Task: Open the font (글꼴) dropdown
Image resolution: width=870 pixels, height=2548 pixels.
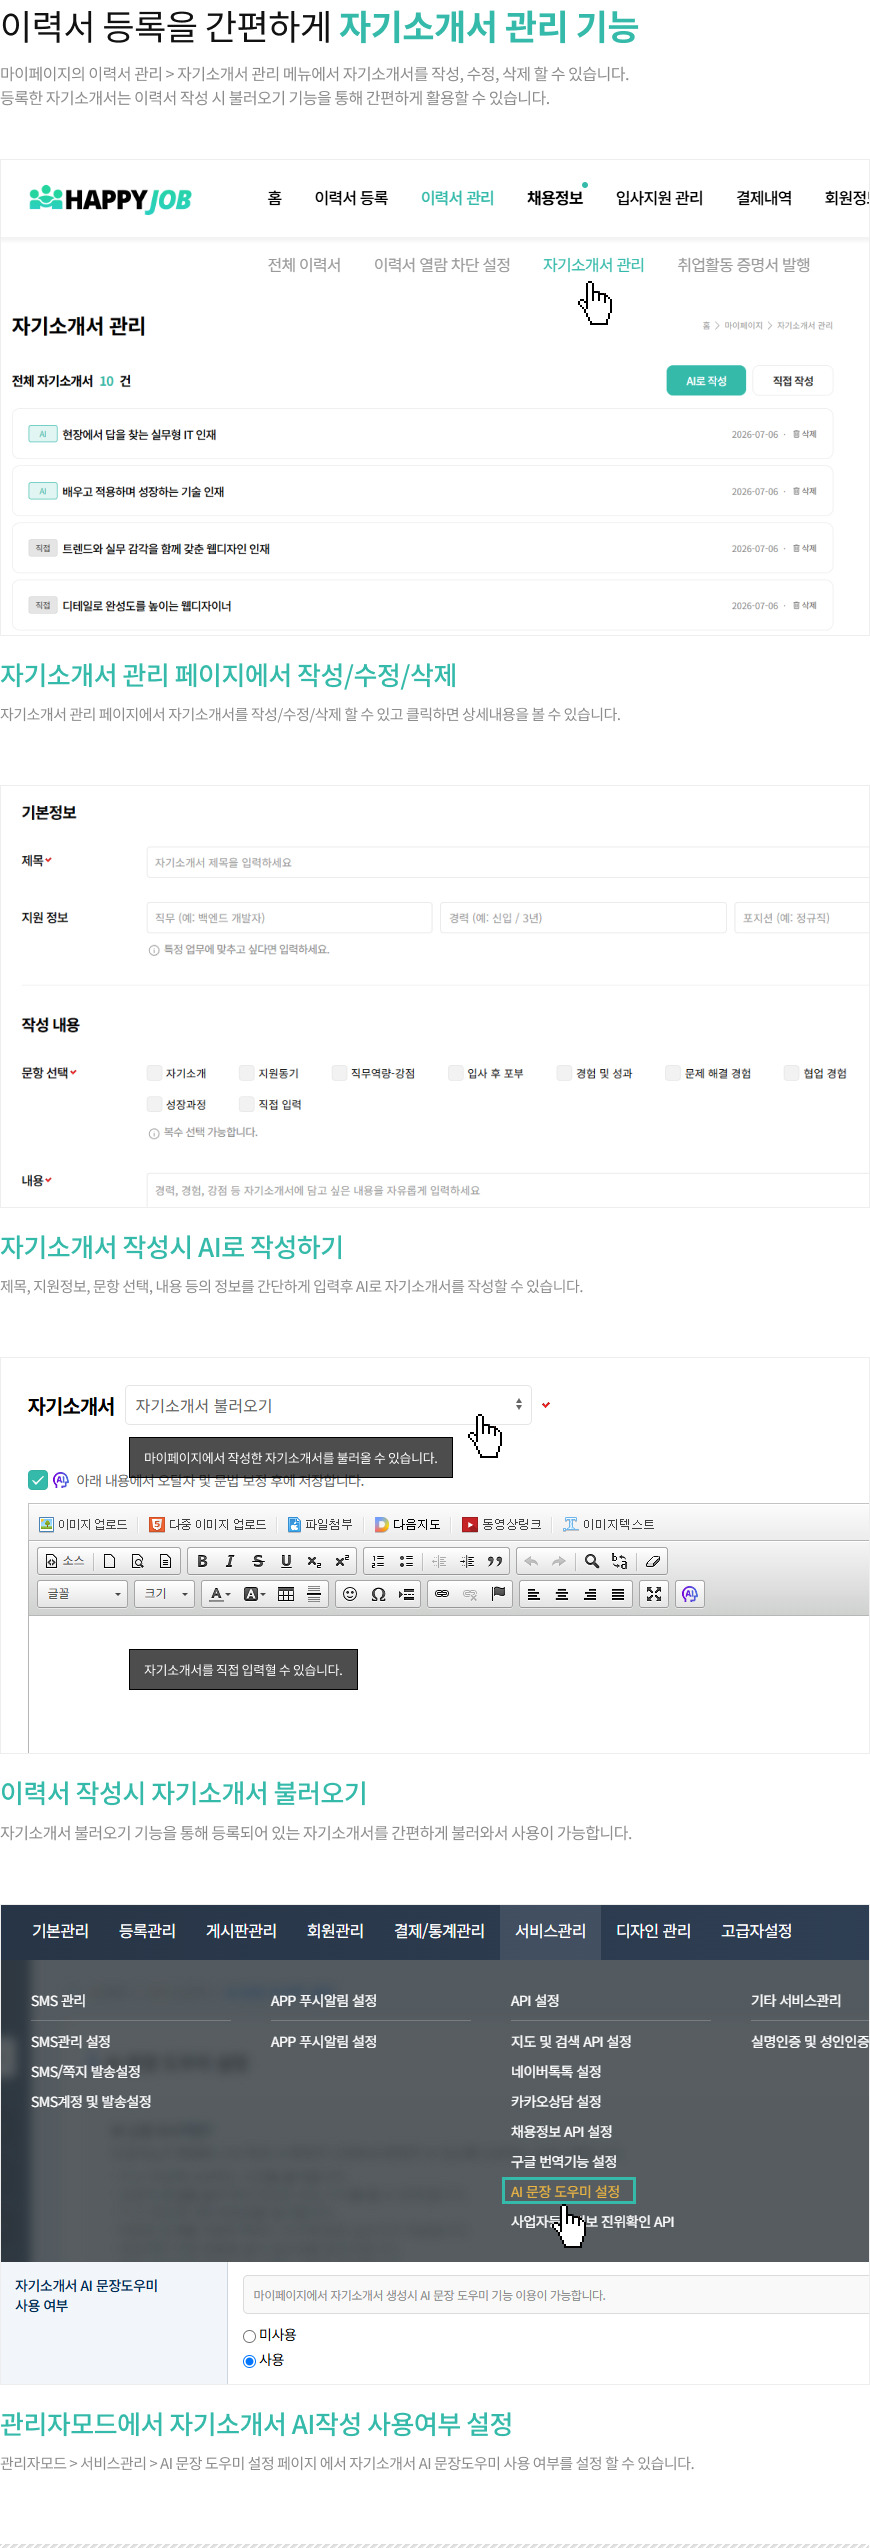Action: point(83,1594)
